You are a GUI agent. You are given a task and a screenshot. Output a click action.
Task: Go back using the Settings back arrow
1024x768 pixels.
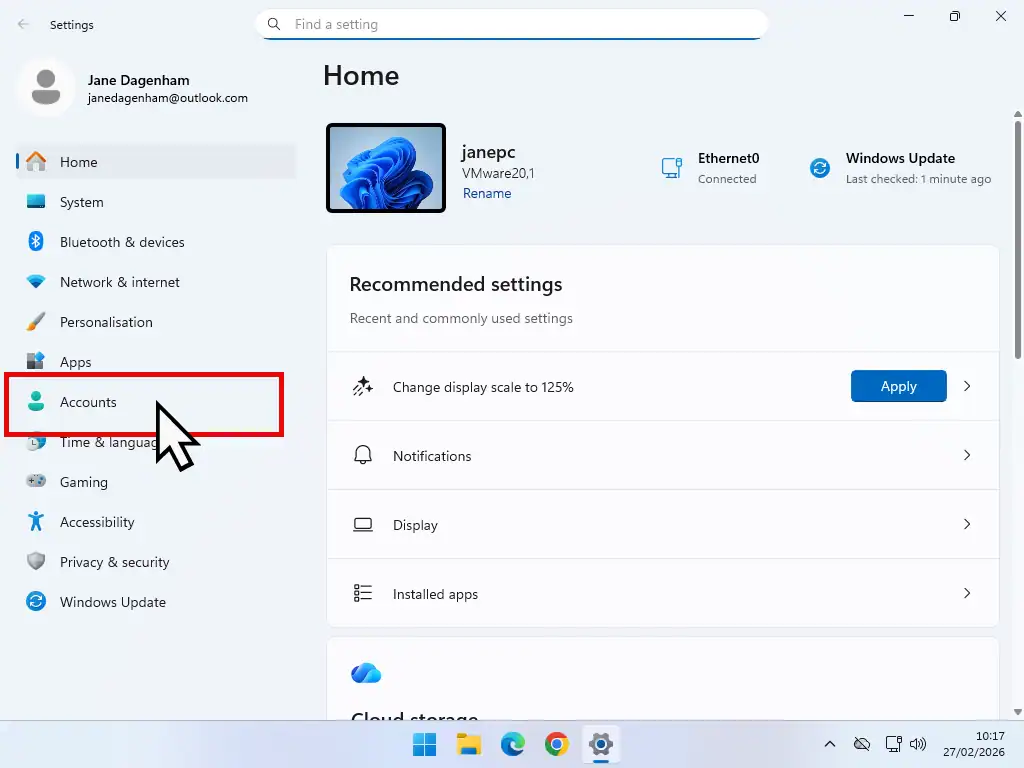(x=22, y=24)
